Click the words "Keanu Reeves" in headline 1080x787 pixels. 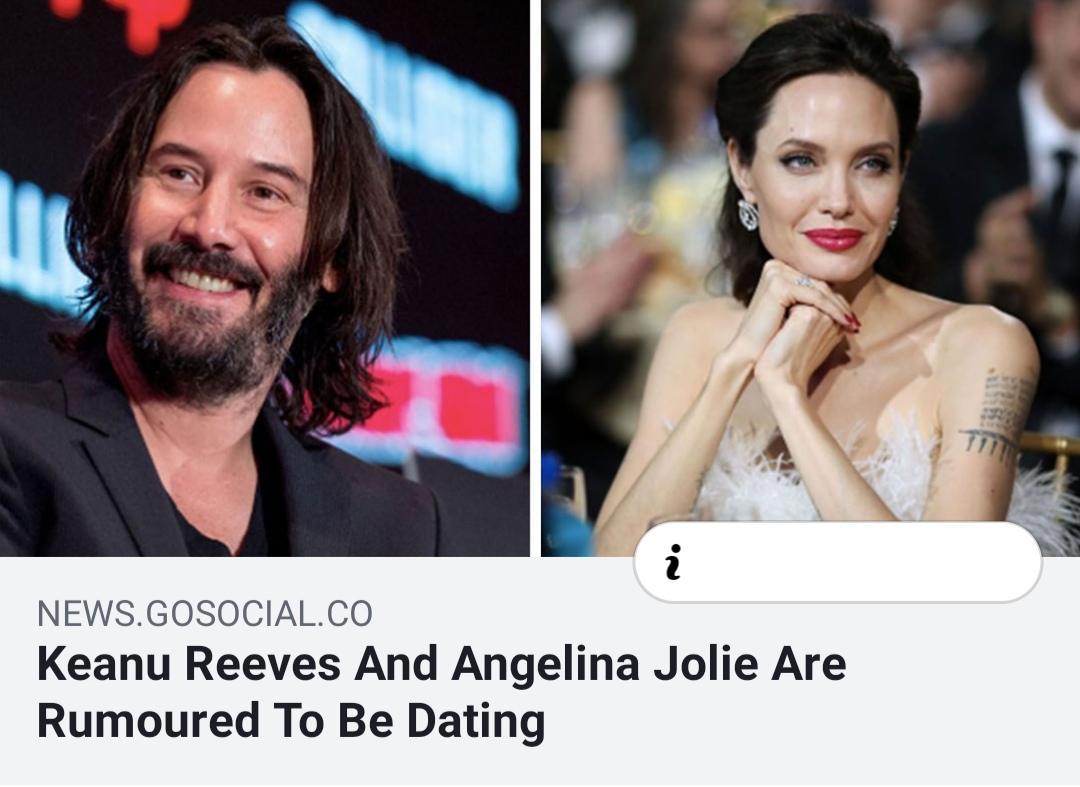tap(189, 664)
